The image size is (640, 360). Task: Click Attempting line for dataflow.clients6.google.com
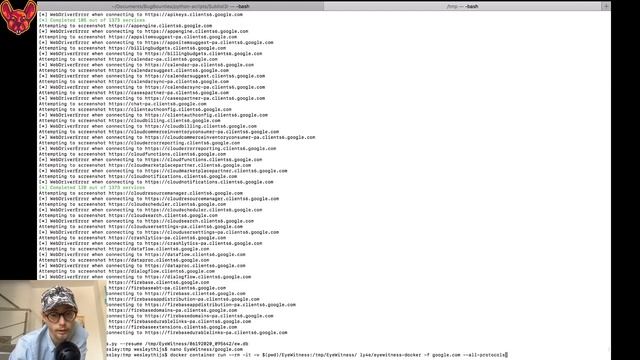[124, 249]
